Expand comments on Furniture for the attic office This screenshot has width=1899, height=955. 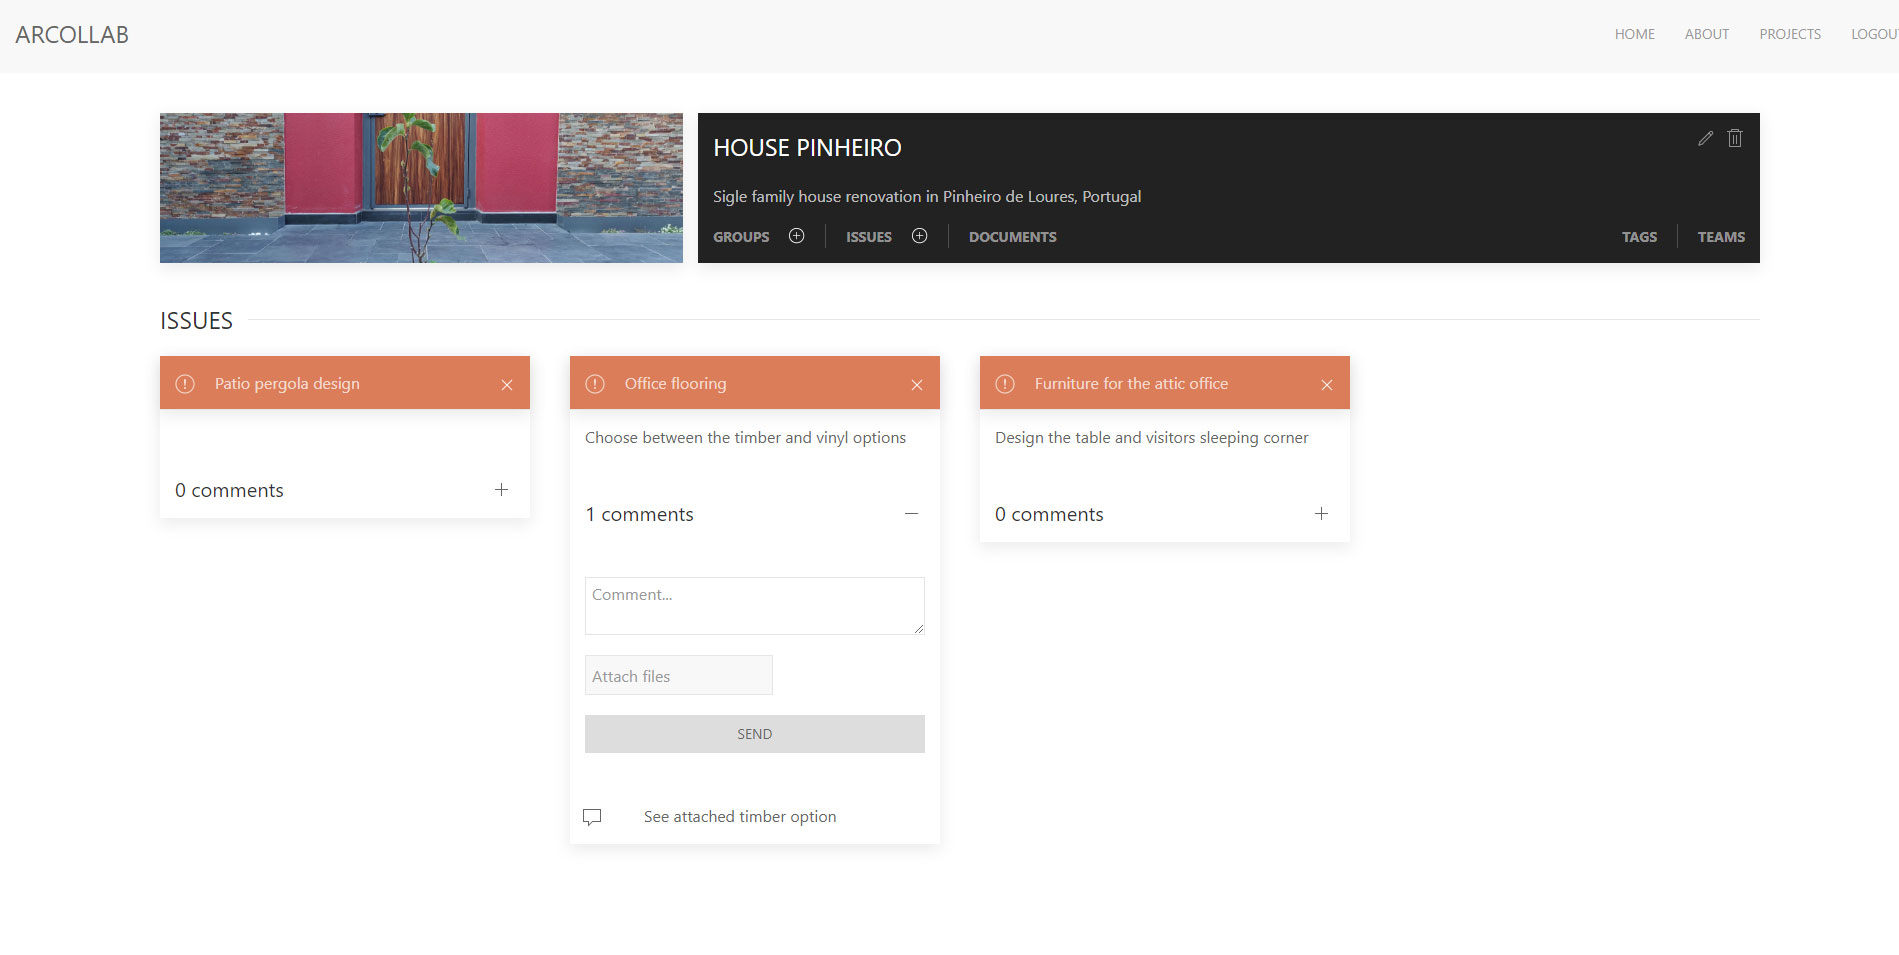1321,513
